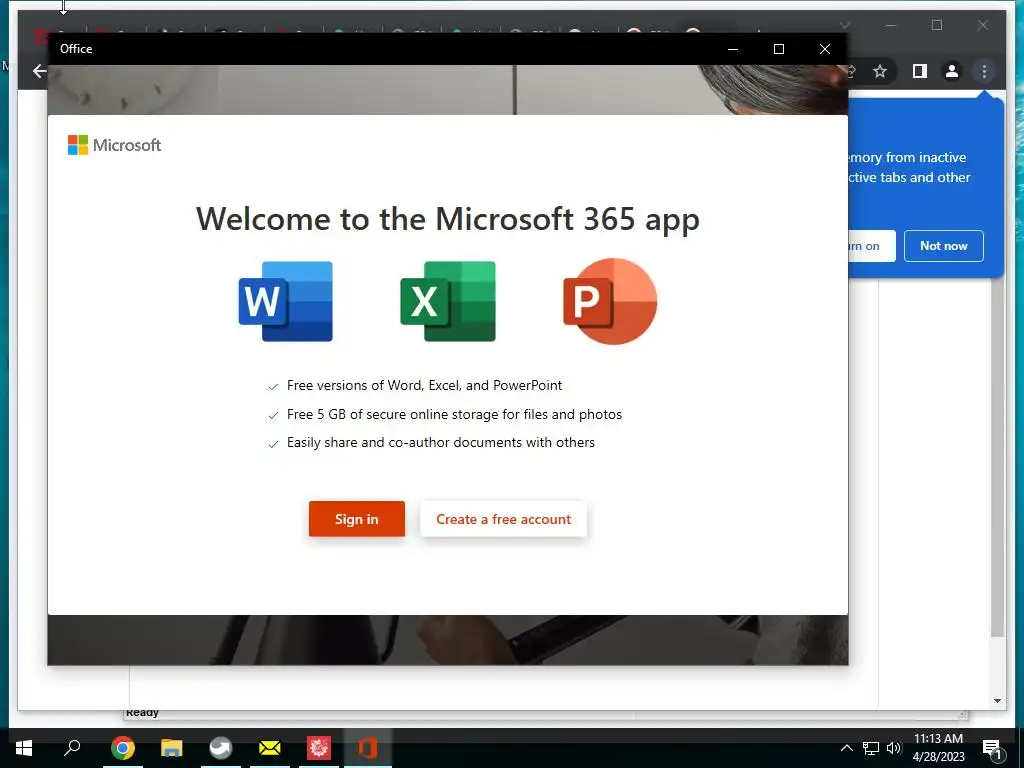
Task: Open network status tray icon
Action: [x=871, y=748]
